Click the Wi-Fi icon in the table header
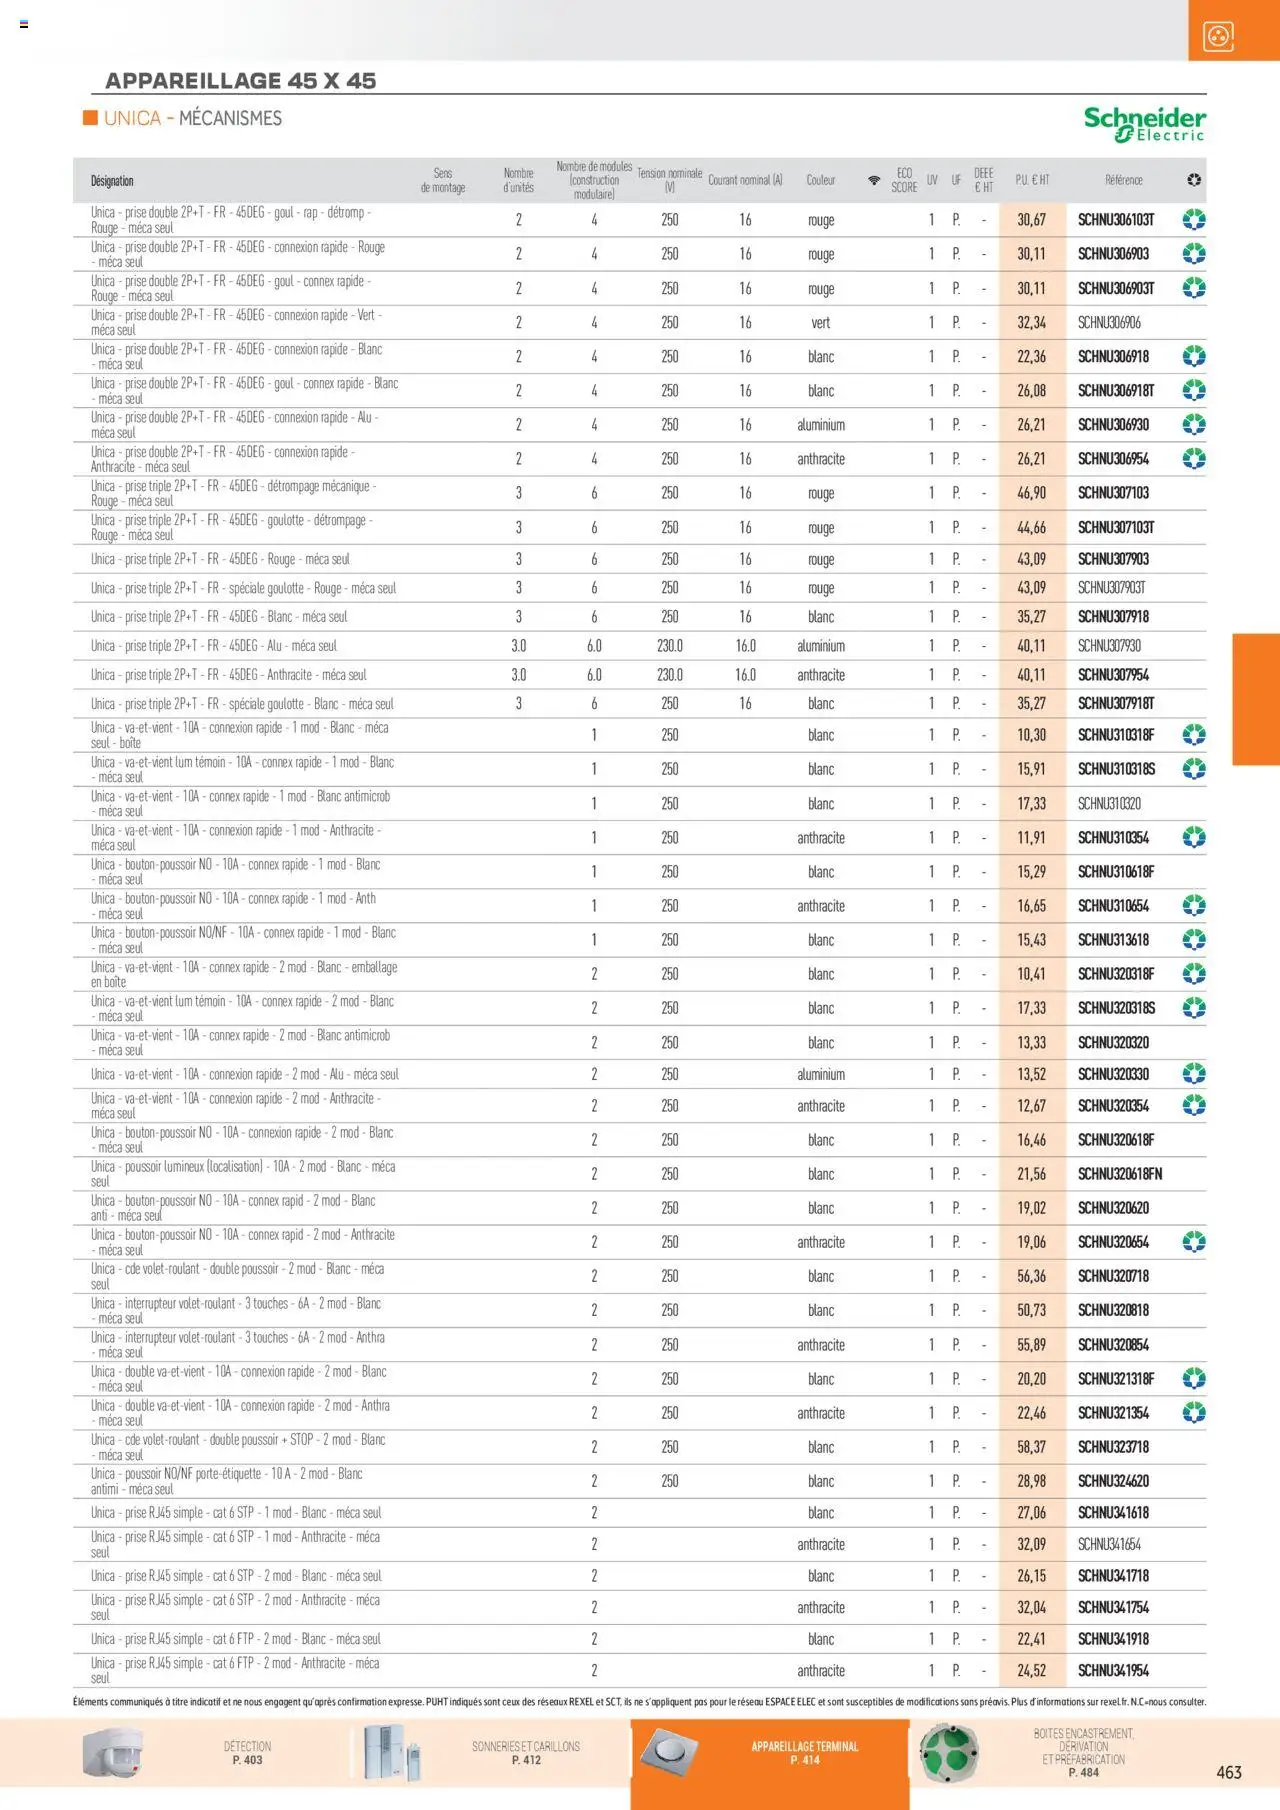The height and width of the screenshot is (1810, 1280). [874, 180]
